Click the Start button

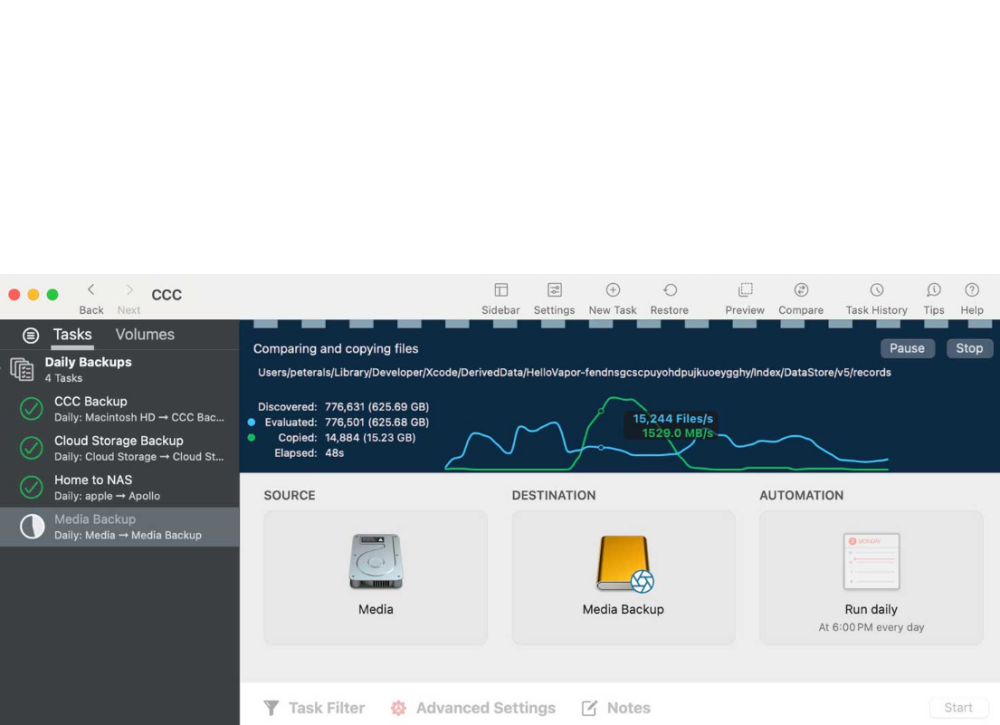[958, 708]
